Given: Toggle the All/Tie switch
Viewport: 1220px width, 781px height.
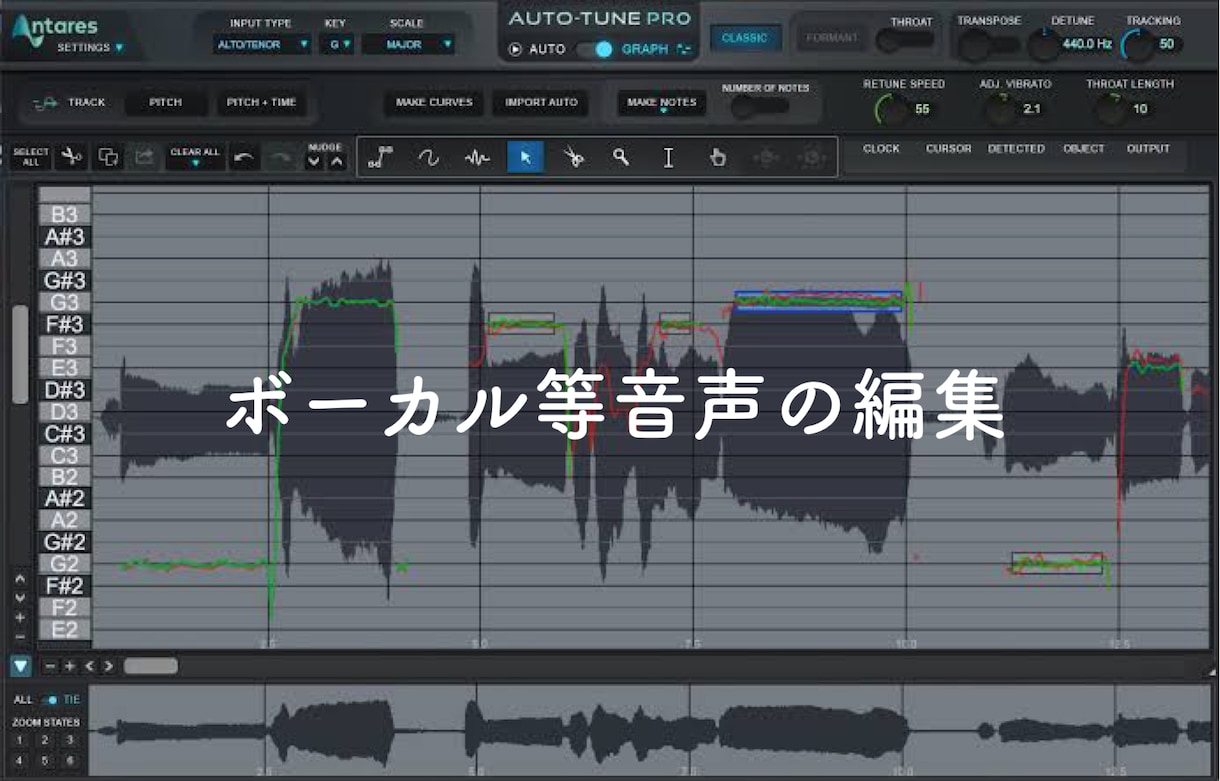Looking at the screenshot, I should coord(50,700).
